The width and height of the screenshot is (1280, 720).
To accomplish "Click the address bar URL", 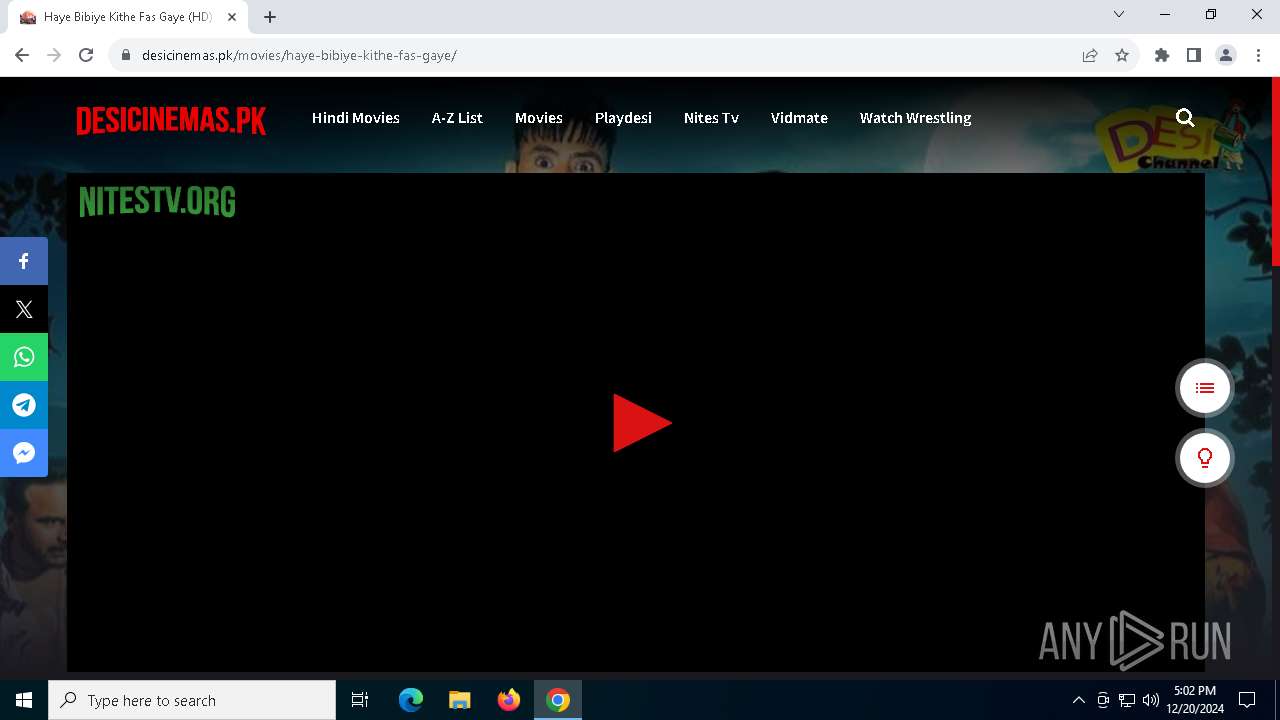I will [299, 55].
